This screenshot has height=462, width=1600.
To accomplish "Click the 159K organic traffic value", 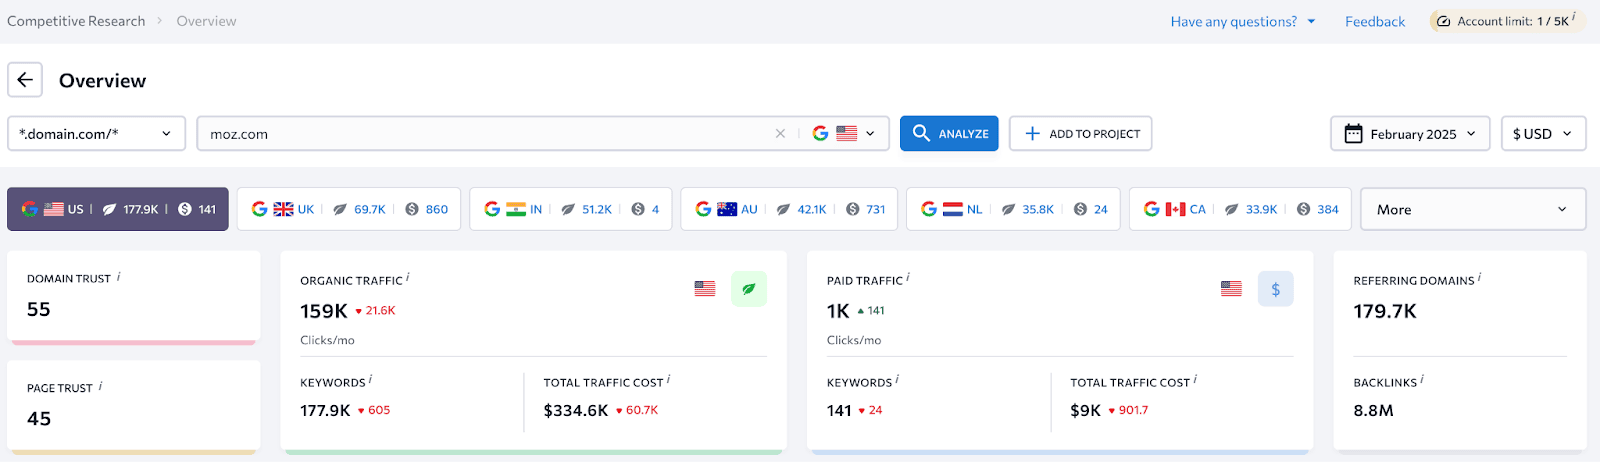I will 324,311.
